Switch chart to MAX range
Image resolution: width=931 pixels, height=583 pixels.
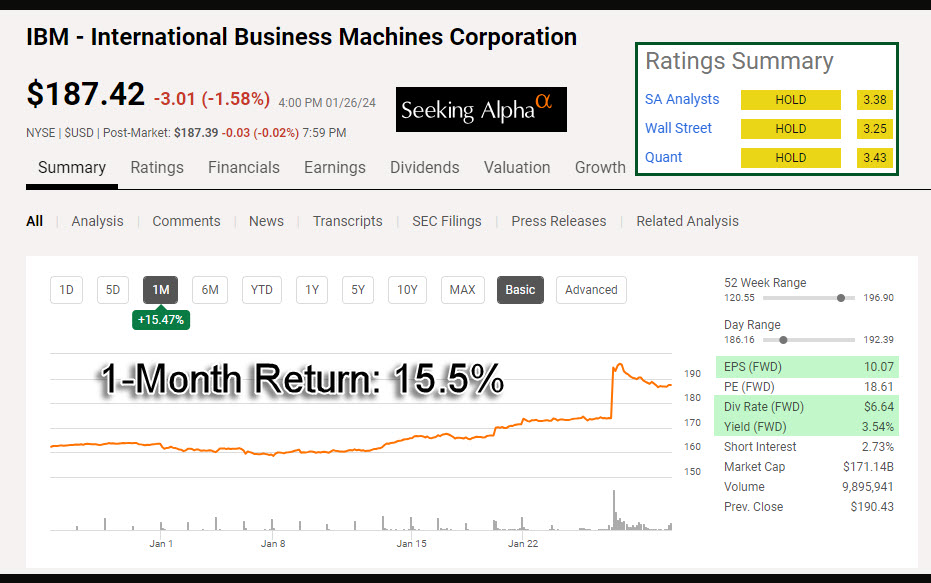pos(462,290)
